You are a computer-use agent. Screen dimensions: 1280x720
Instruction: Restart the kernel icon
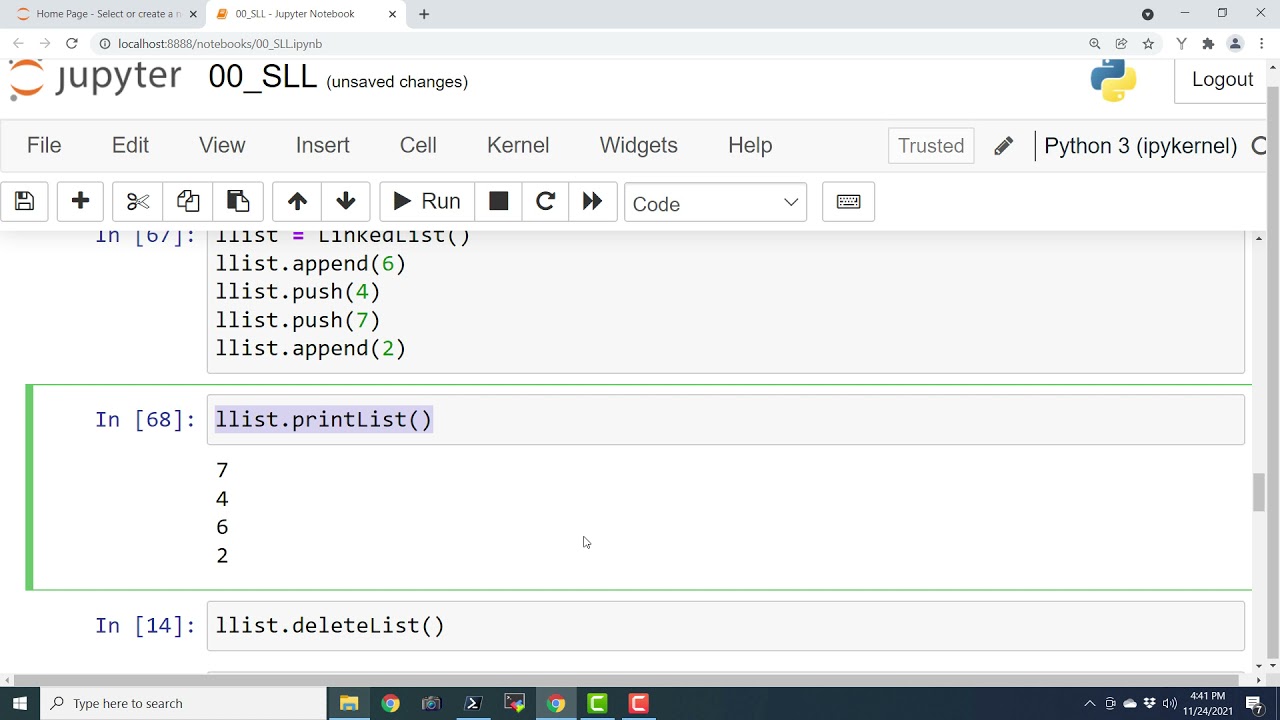[x=545, y=202]
